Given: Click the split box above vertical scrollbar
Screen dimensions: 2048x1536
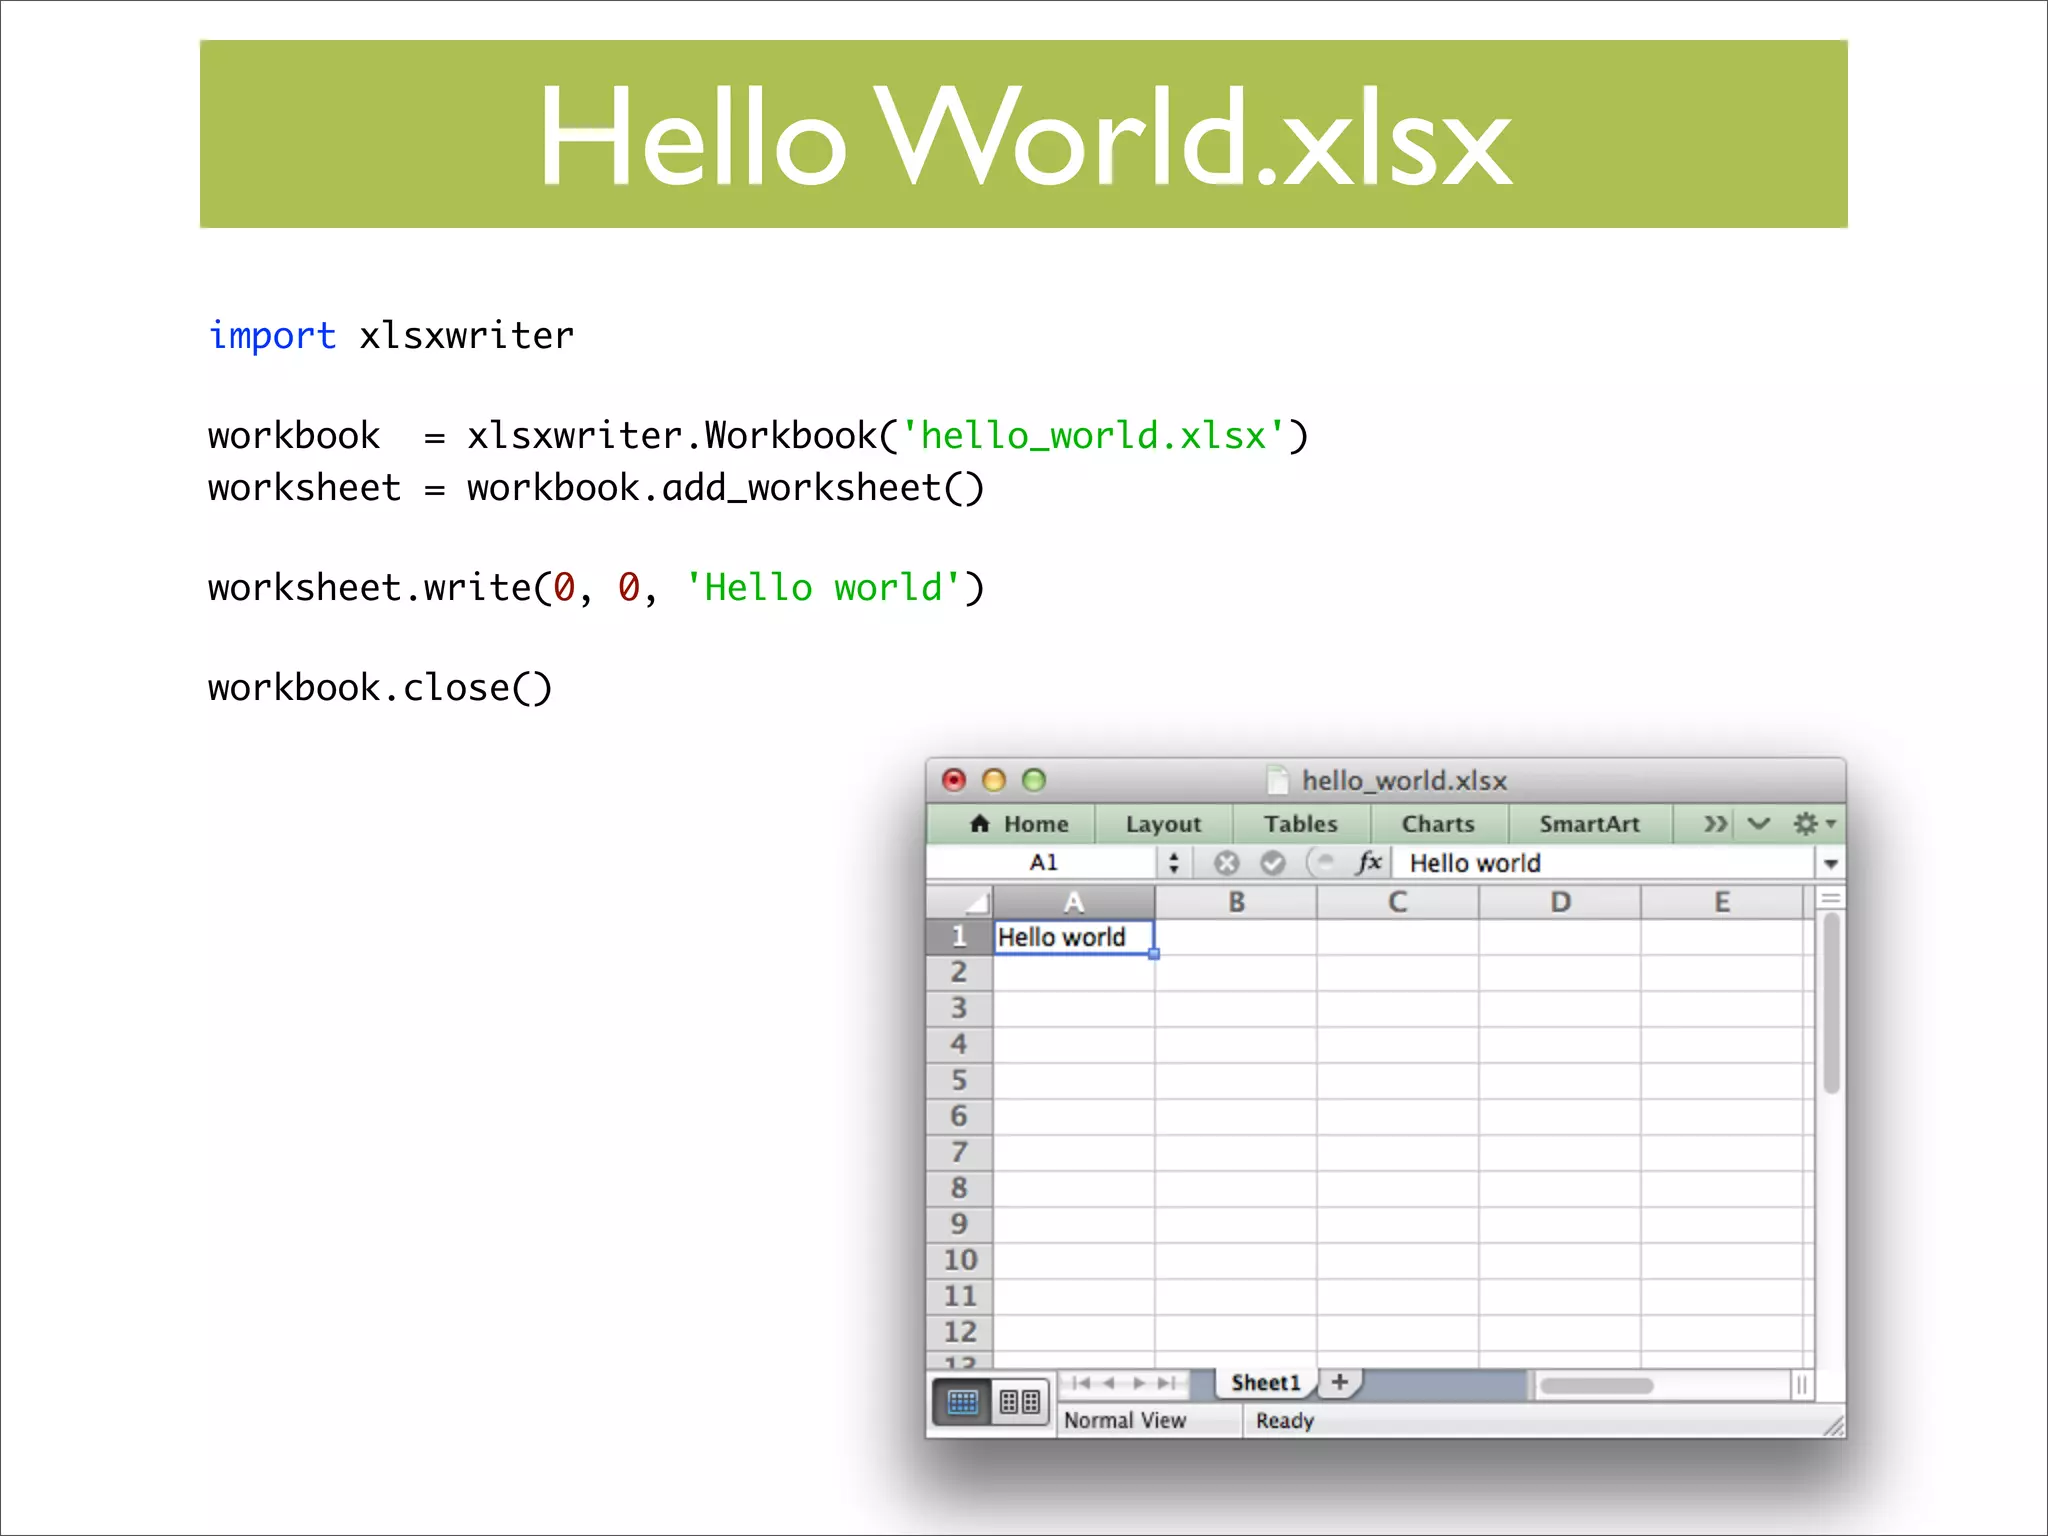Looking at the screenshot, I should [1831, 897].
